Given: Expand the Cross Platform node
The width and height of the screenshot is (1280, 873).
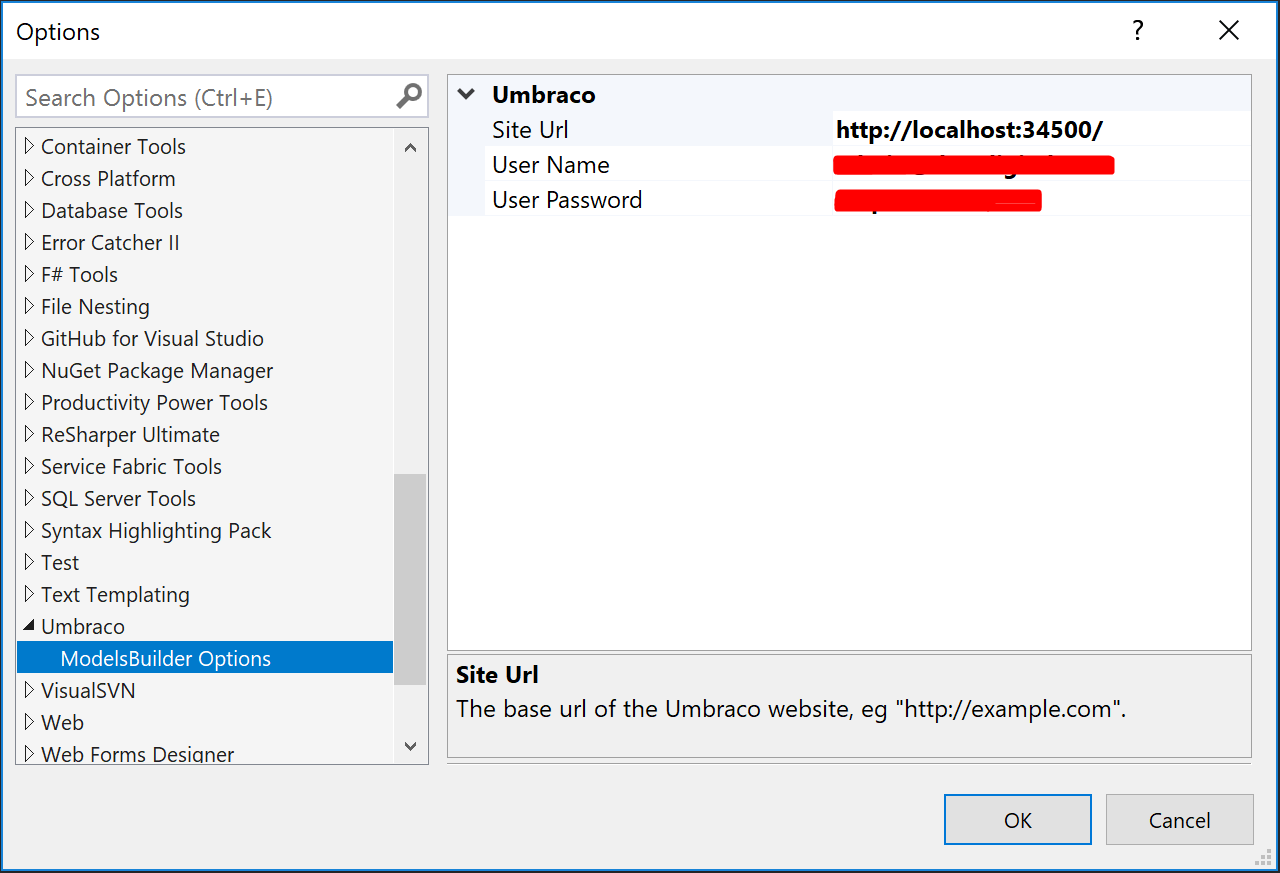Looking at the screenshot, I should pyautogui.click(x=29, y=178).
